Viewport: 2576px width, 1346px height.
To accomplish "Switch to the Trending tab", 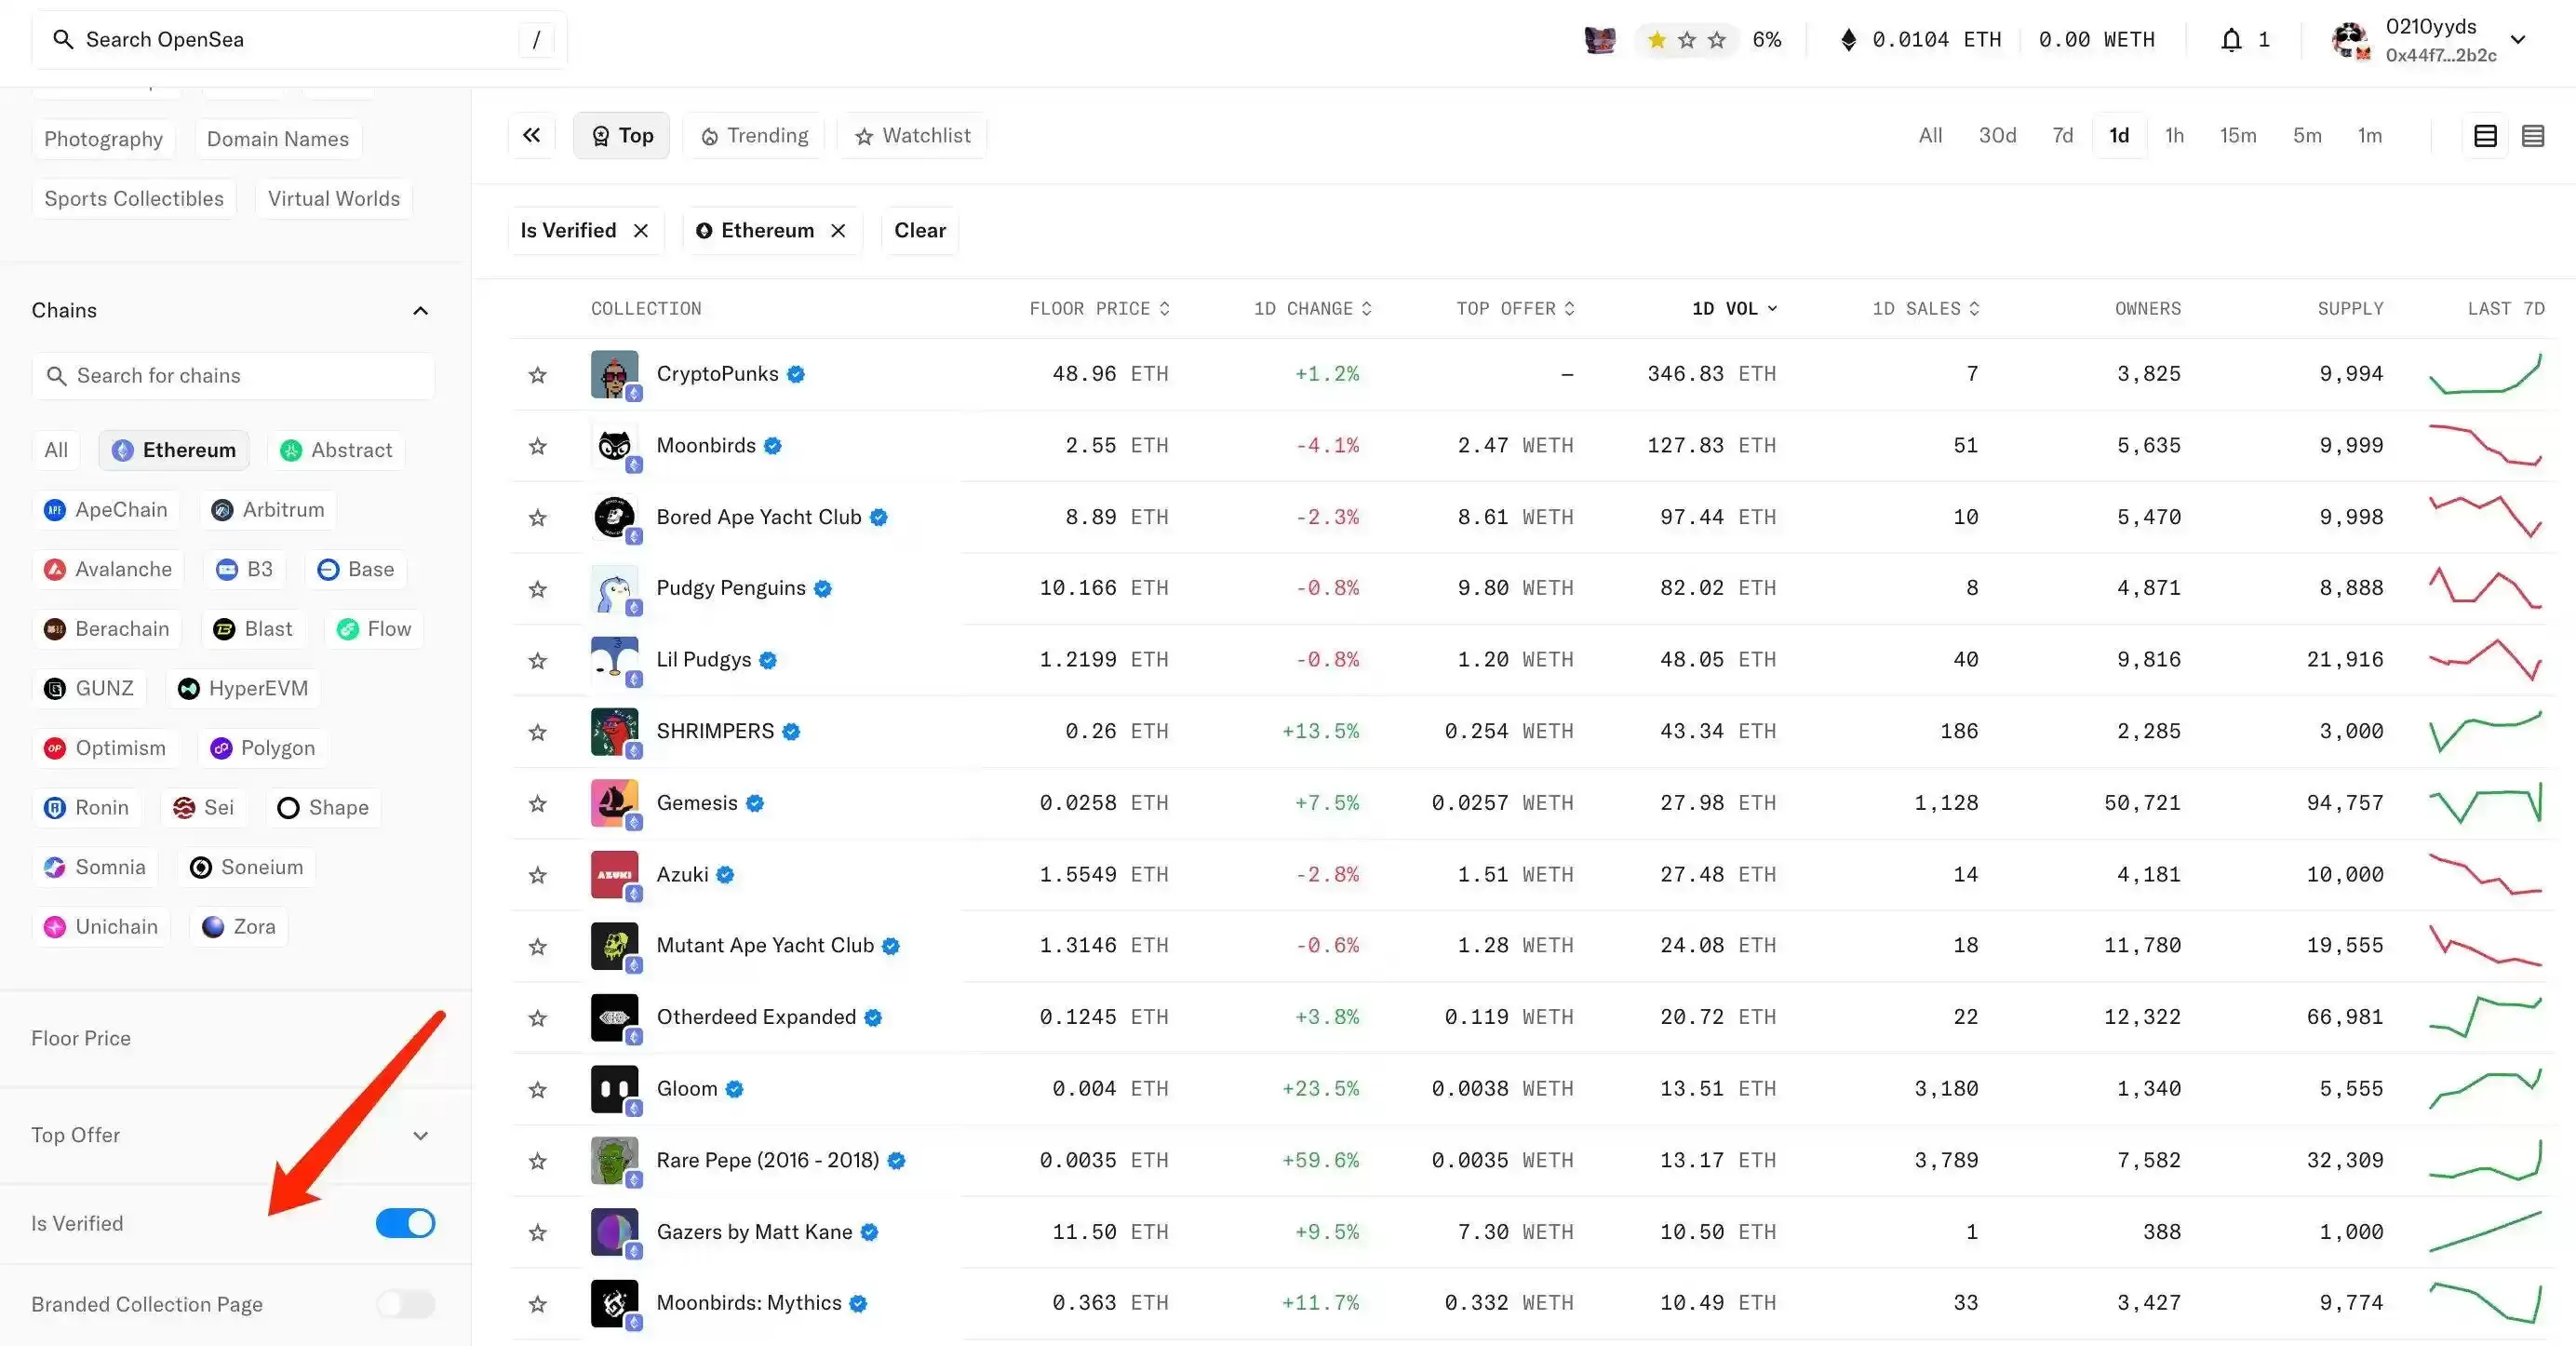I will coord(754,136).
